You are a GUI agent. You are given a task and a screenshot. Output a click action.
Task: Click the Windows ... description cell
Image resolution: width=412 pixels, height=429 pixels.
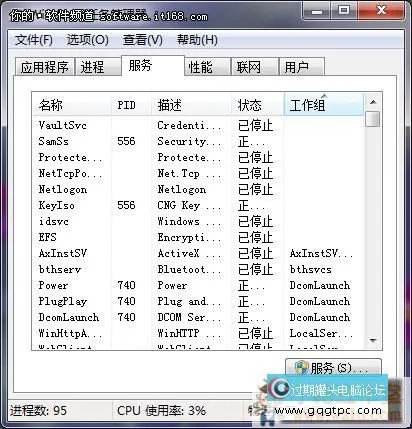pyautogui.click(x=189, y=221)
